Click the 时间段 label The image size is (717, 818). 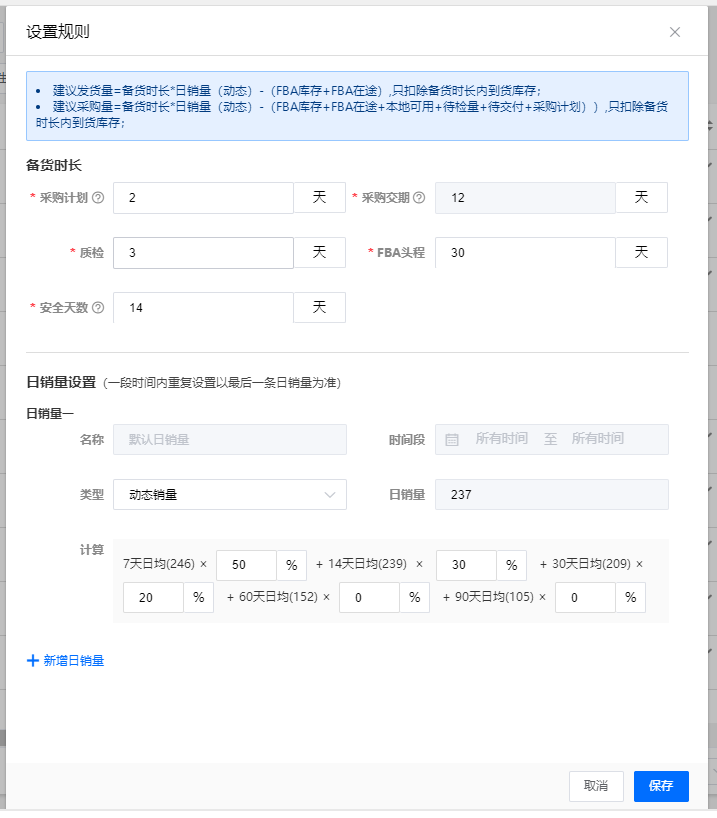(407, 440)
